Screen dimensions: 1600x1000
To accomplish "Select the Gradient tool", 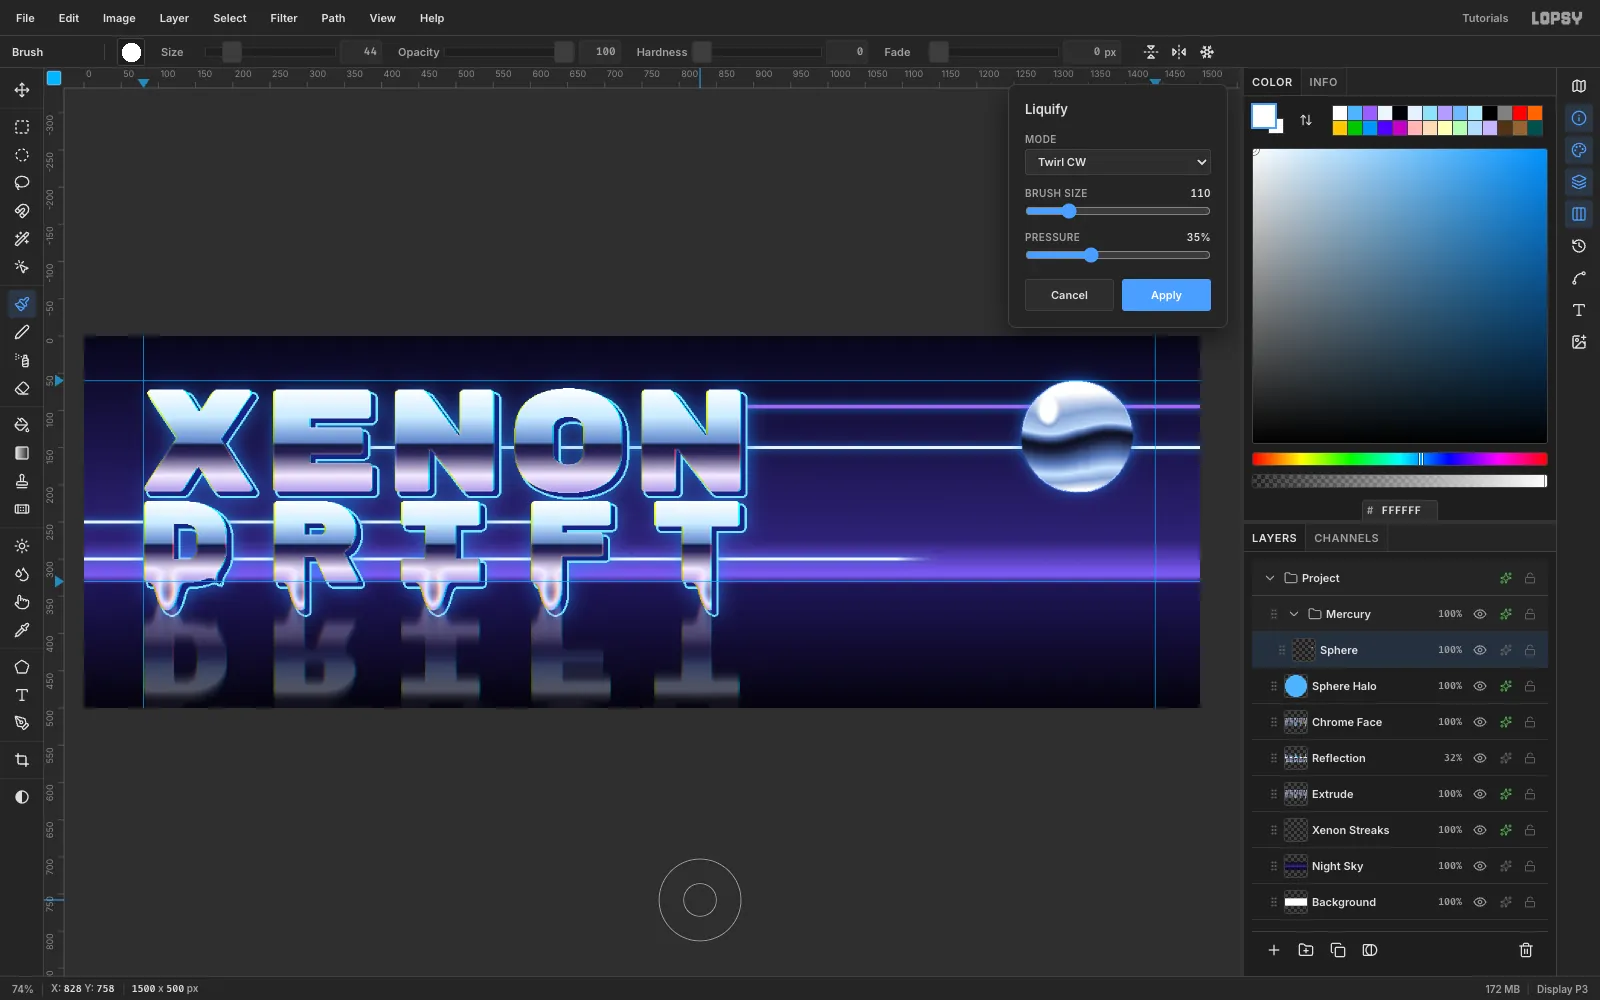I will click(x=22, y=453).
